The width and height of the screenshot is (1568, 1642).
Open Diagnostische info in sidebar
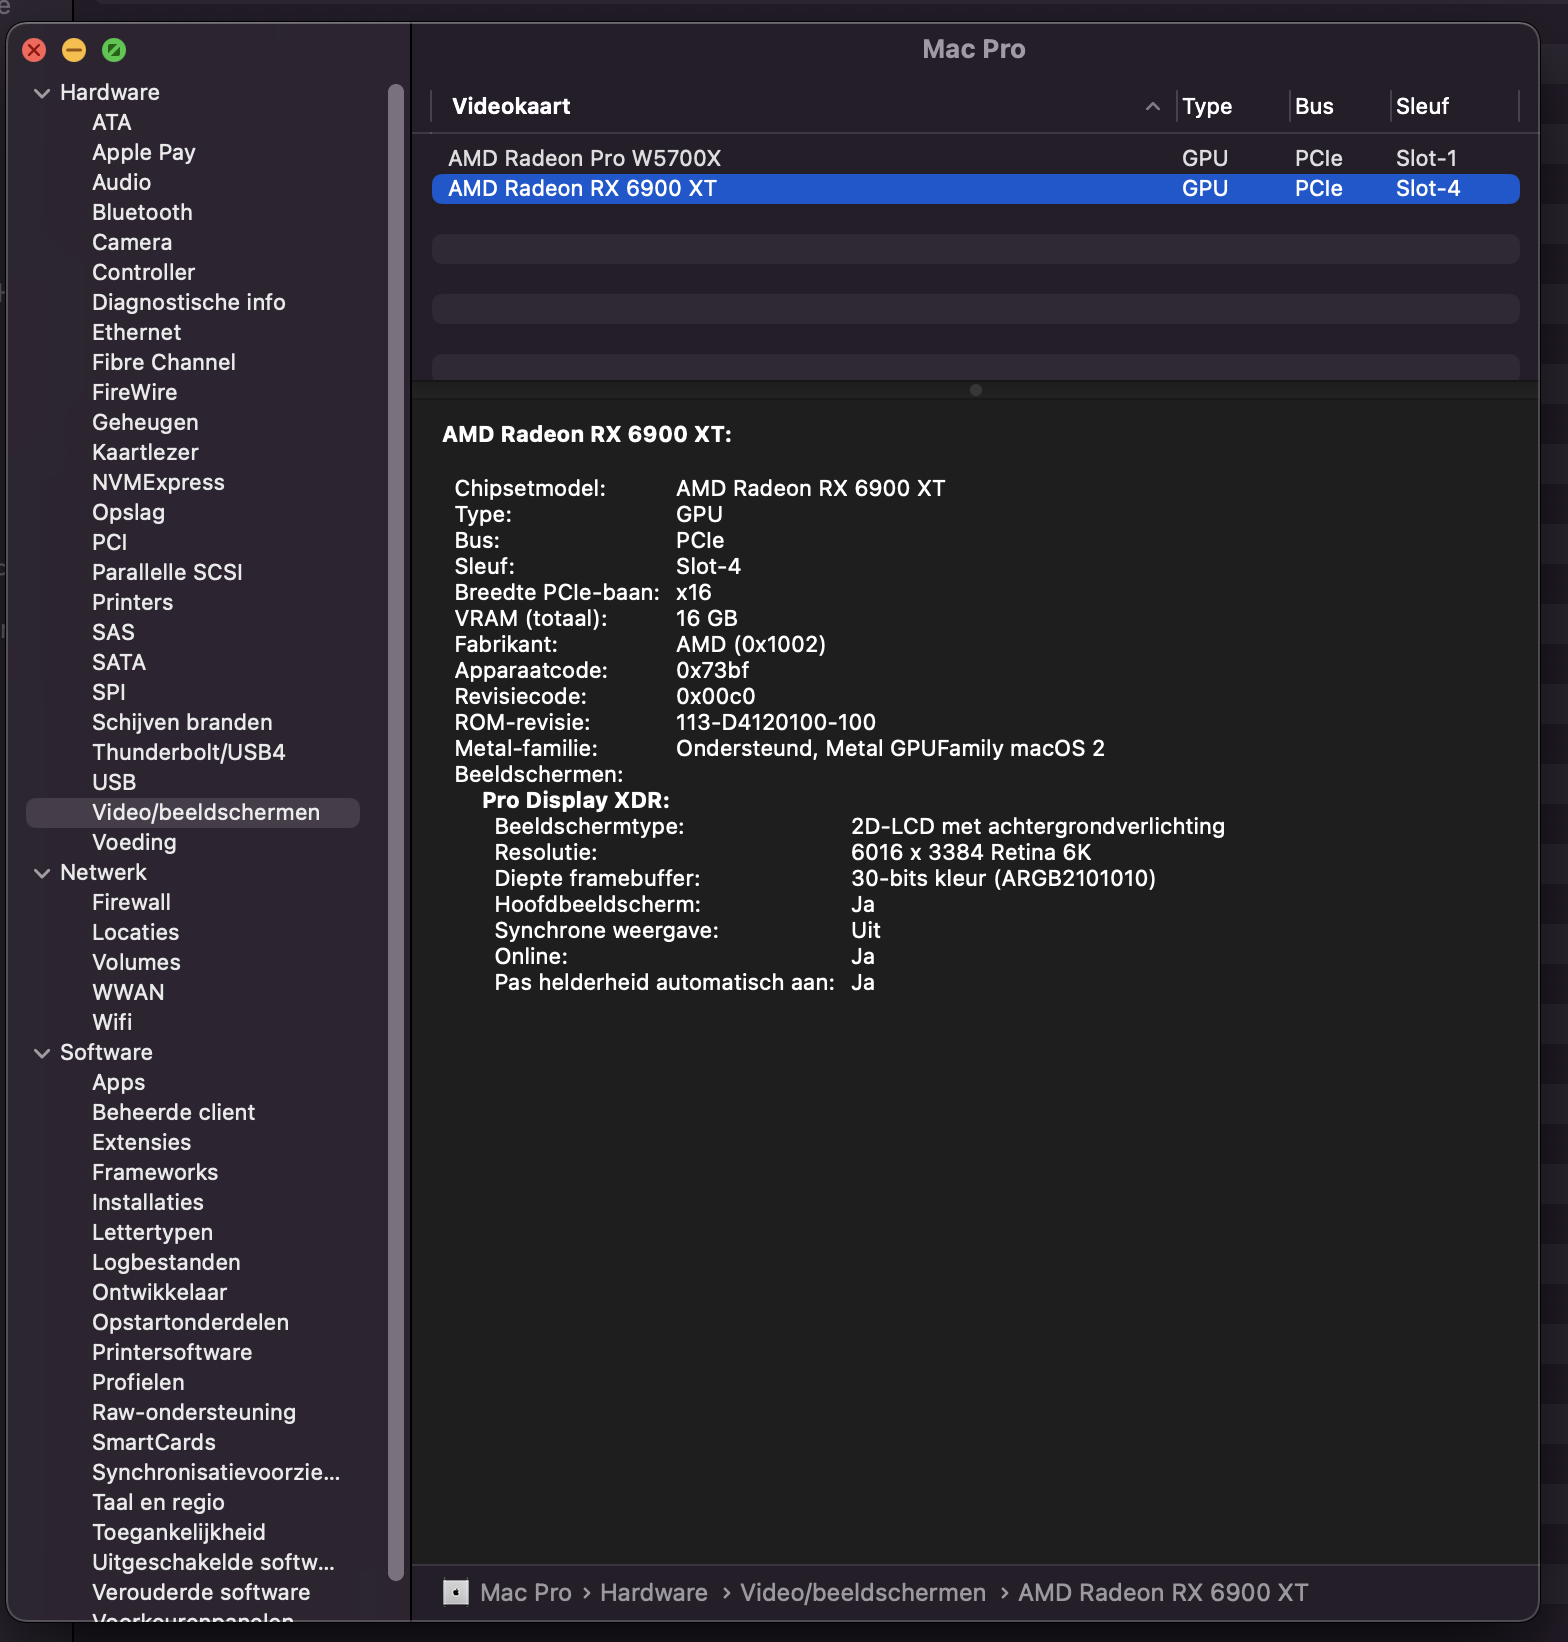pos(189,302)
